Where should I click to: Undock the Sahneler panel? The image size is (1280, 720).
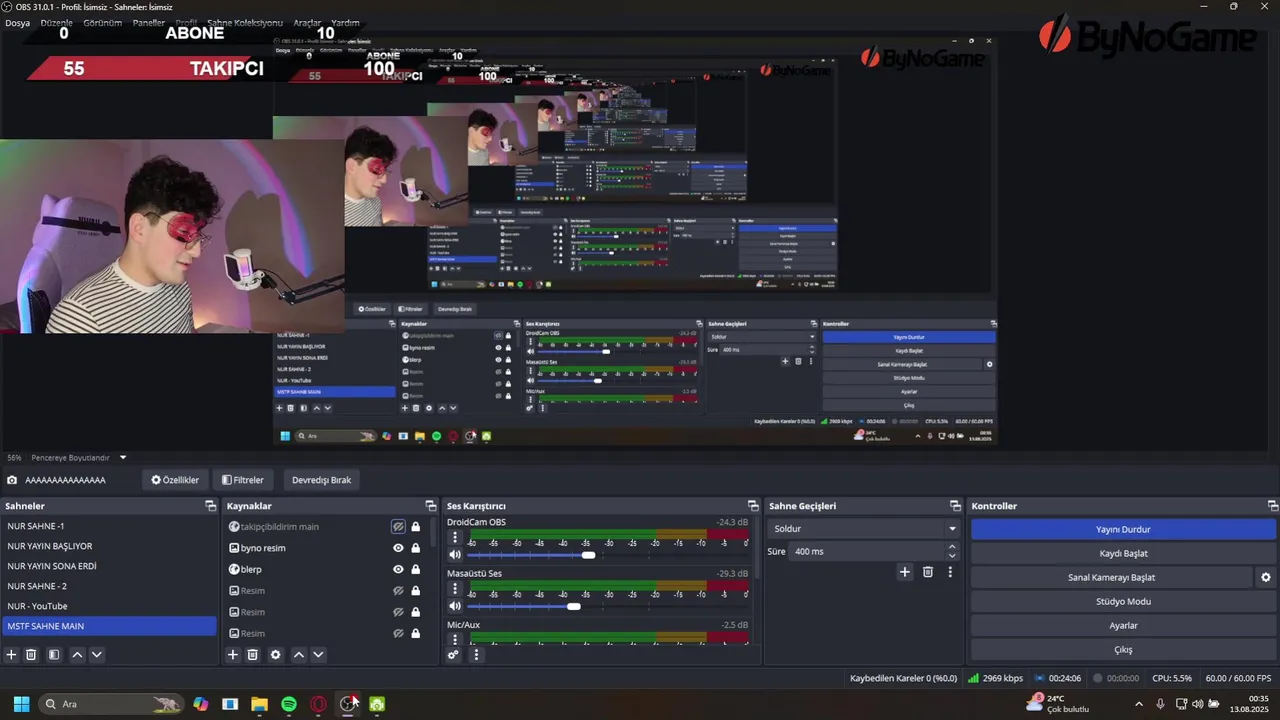pyautogui.click(x=210, y=506)
